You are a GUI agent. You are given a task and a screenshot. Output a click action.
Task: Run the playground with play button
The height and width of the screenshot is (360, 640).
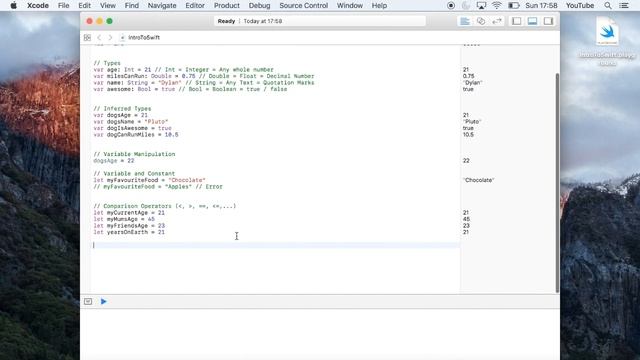pyautogui.click(x=104, y=302)
